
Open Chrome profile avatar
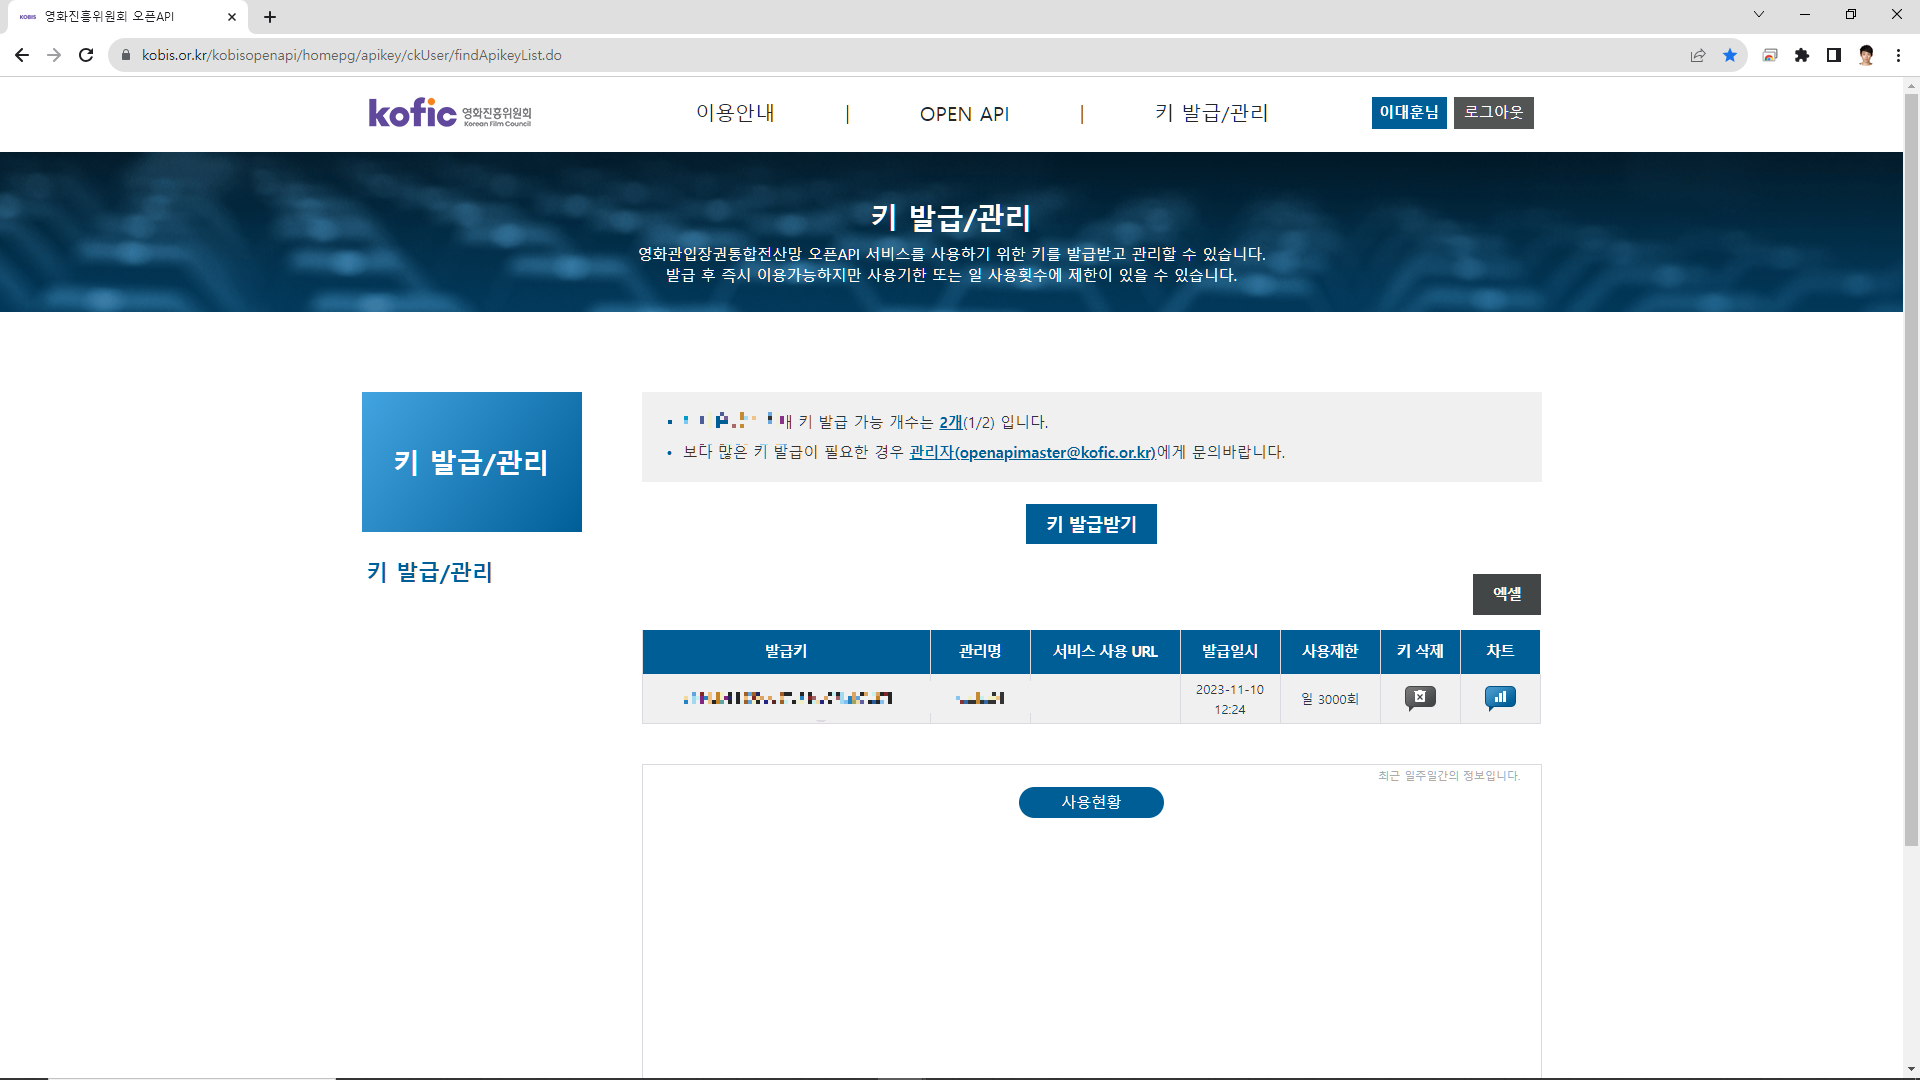pyautogui.click(x=1866, y=55)
